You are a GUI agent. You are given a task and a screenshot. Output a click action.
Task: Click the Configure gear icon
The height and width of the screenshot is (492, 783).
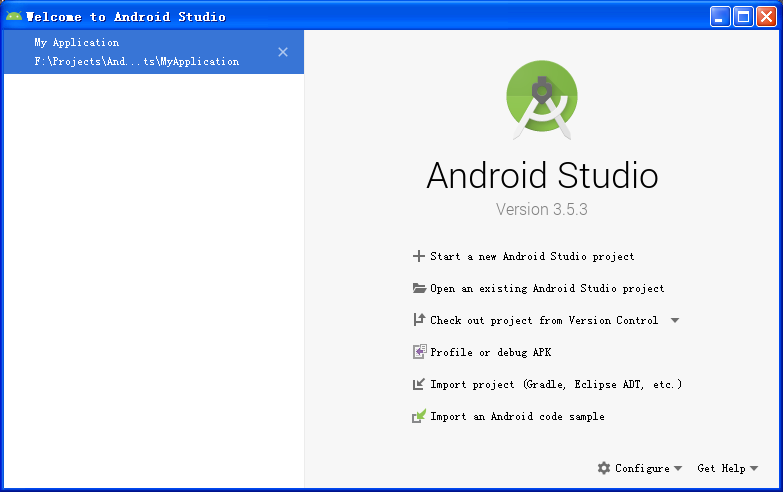604,468
